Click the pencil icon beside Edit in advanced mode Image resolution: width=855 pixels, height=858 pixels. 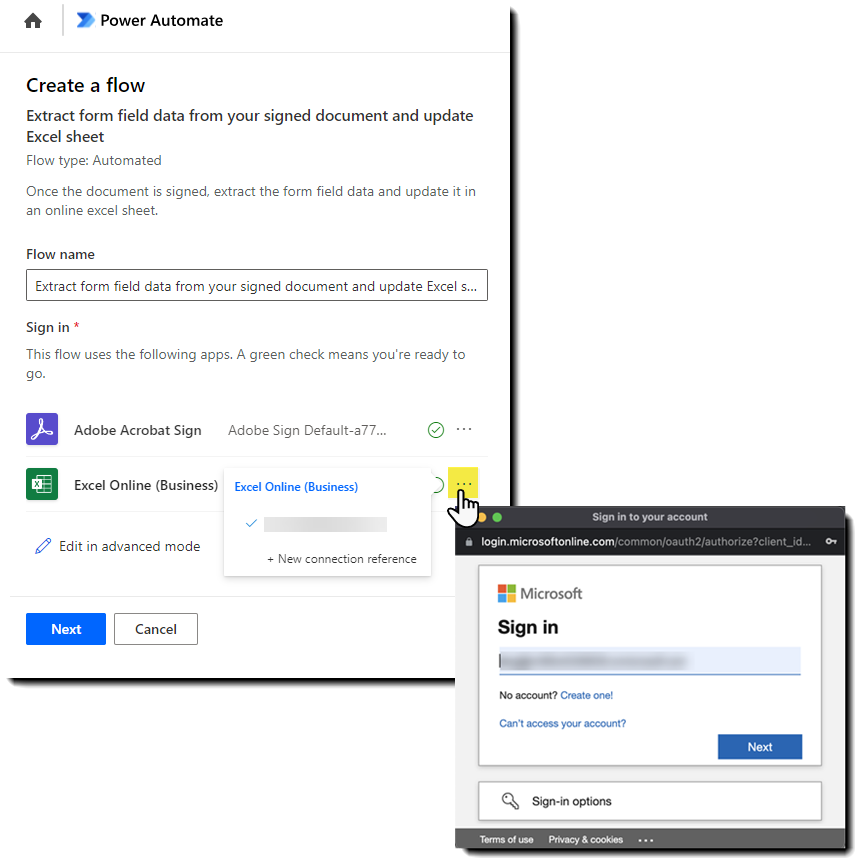pos(41,546)
